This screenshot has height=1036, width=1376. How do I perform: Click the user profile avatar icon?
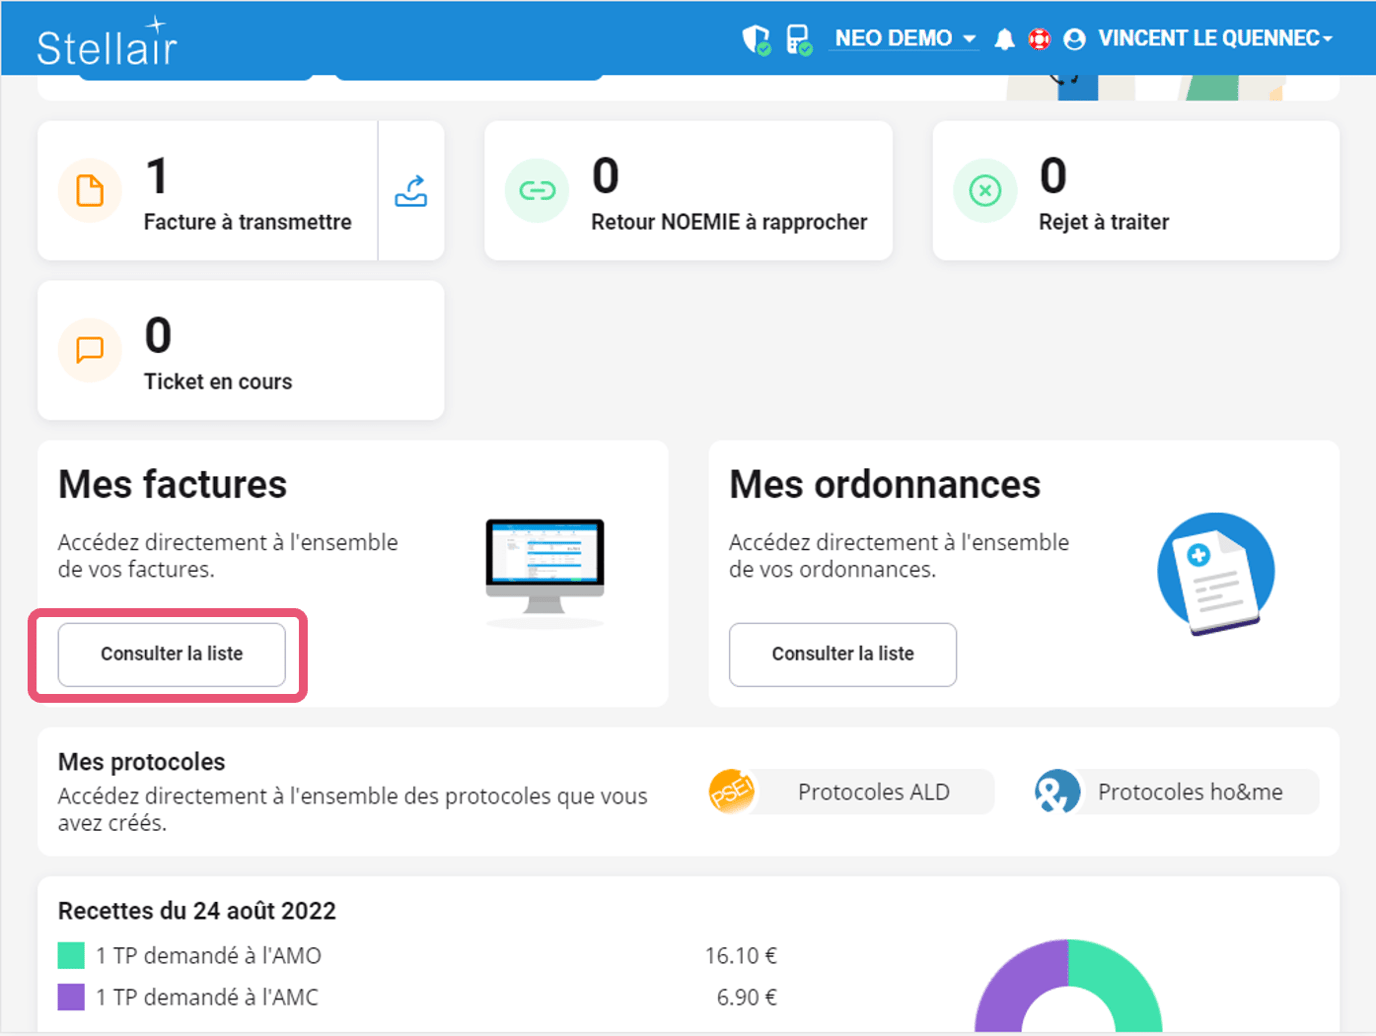pyautogui.click(x=1075, y=38)
